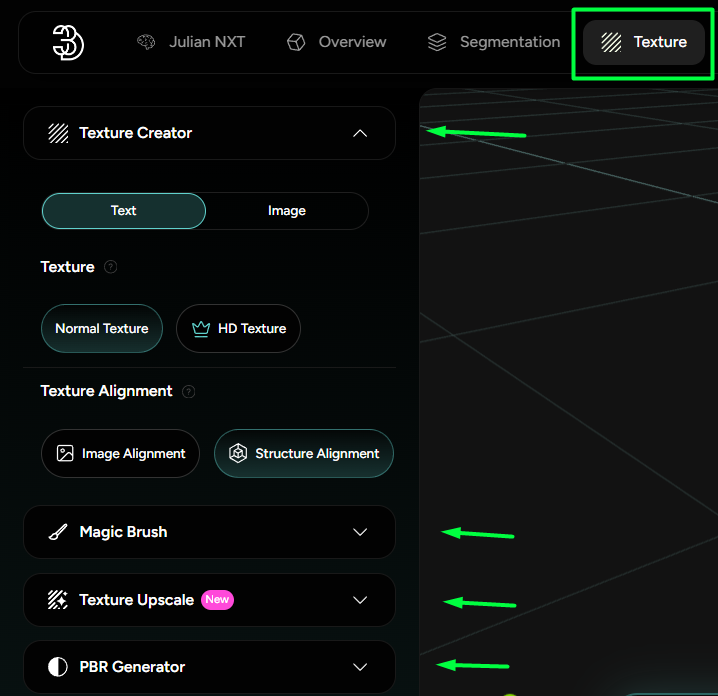Click the brain icon beside Julian NXT
The image size is (718, 696).
click(146, 42)
